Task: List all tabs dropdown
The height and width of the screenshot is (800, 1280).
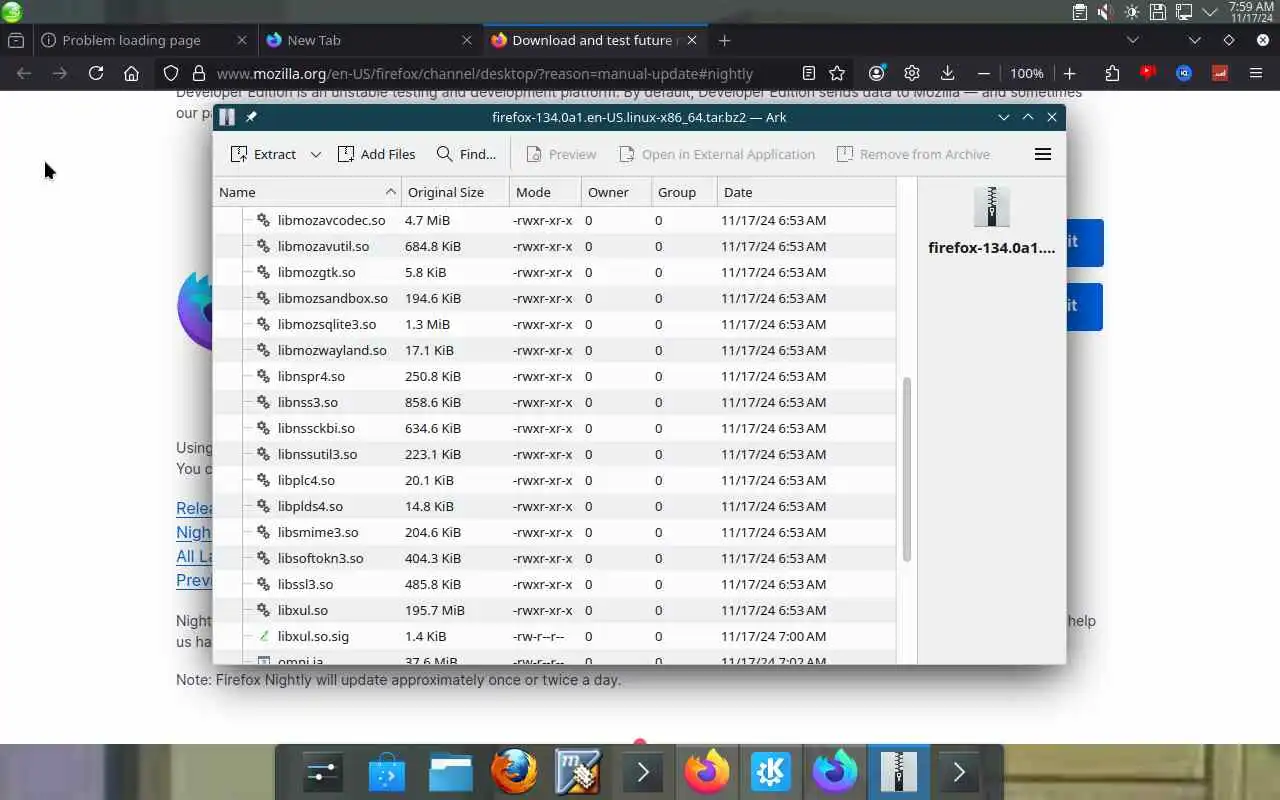Action: (1132, 40)
